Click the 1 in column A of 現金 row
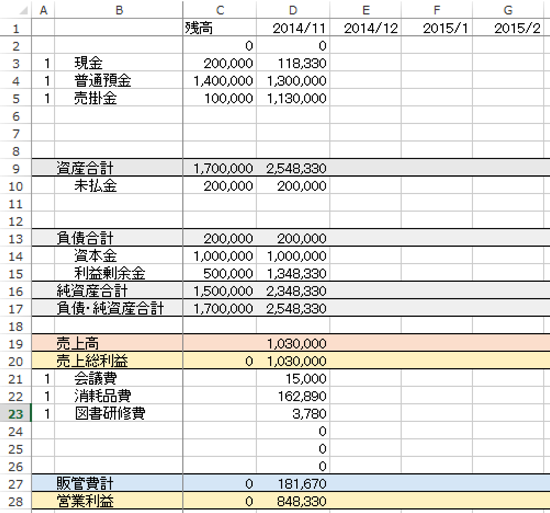Screen dimensions: 550x513 pos(43,63)
